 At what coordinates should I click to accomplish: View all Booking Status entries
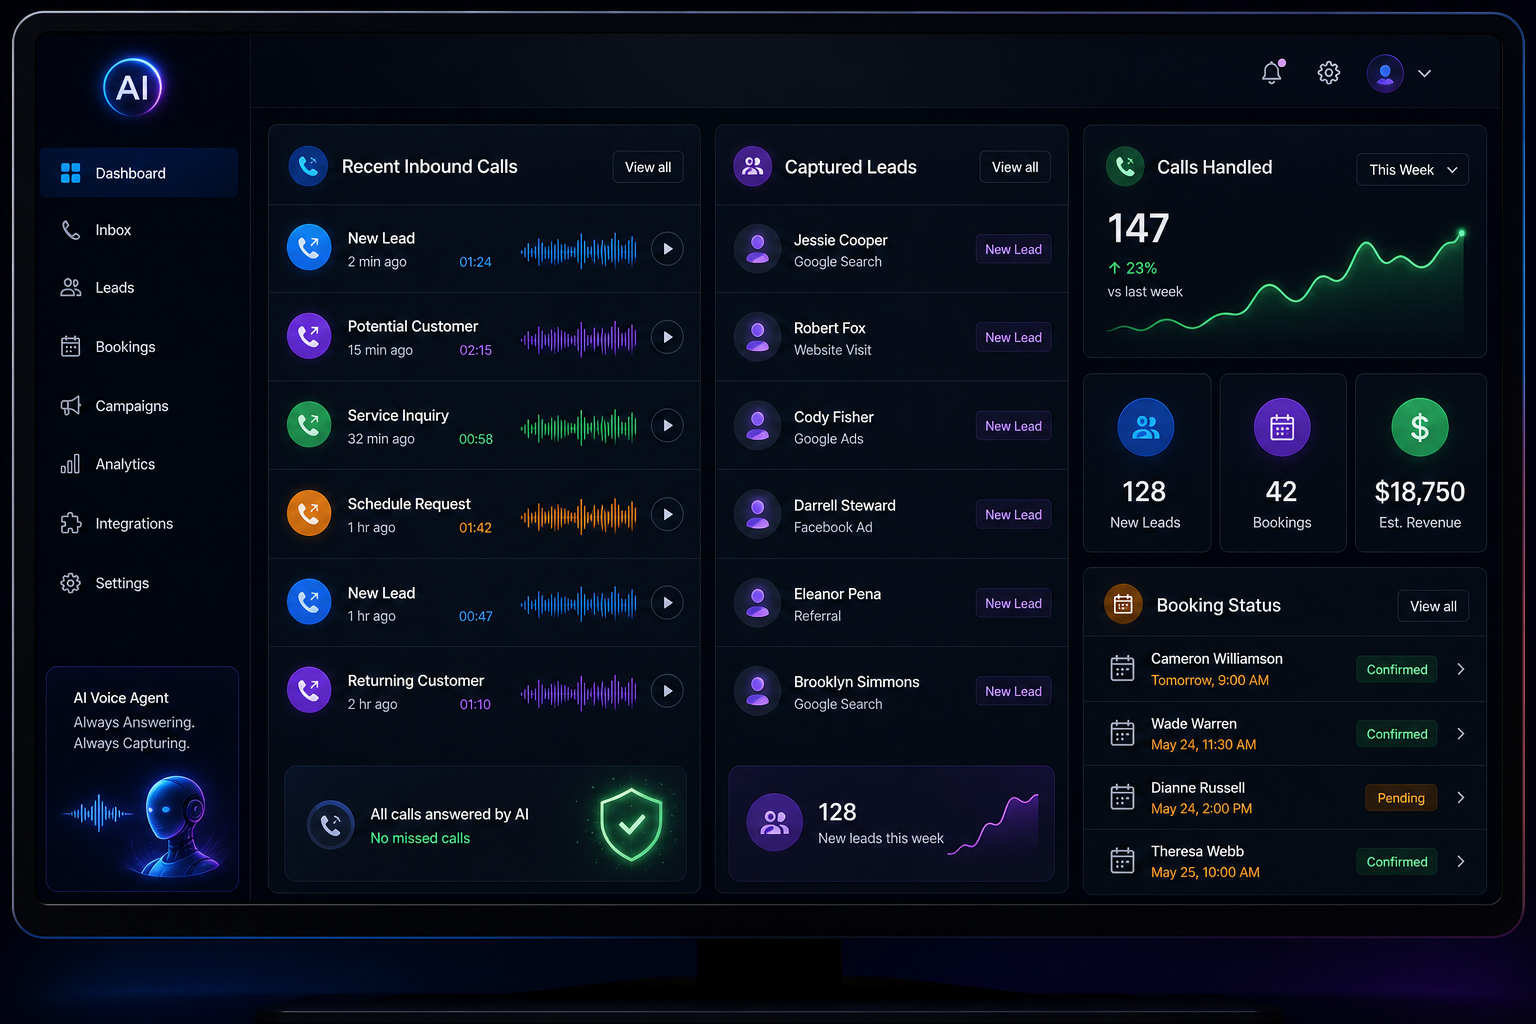1433,606
